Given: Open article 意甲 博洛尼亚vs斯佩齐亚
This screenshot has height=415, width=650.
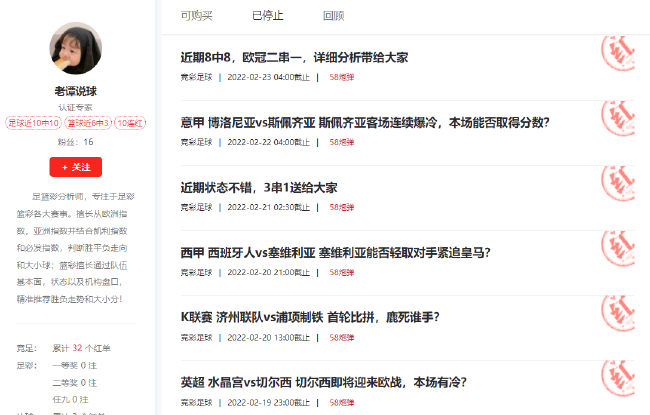Looking at the screenshot, I should click(365, 122).
